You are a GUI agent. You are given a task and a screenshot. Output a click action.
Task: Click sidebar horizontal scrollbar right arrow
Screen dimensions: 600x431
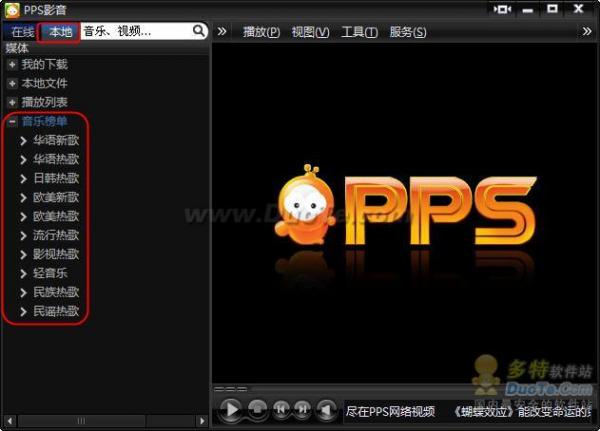(x=202, y=421)
